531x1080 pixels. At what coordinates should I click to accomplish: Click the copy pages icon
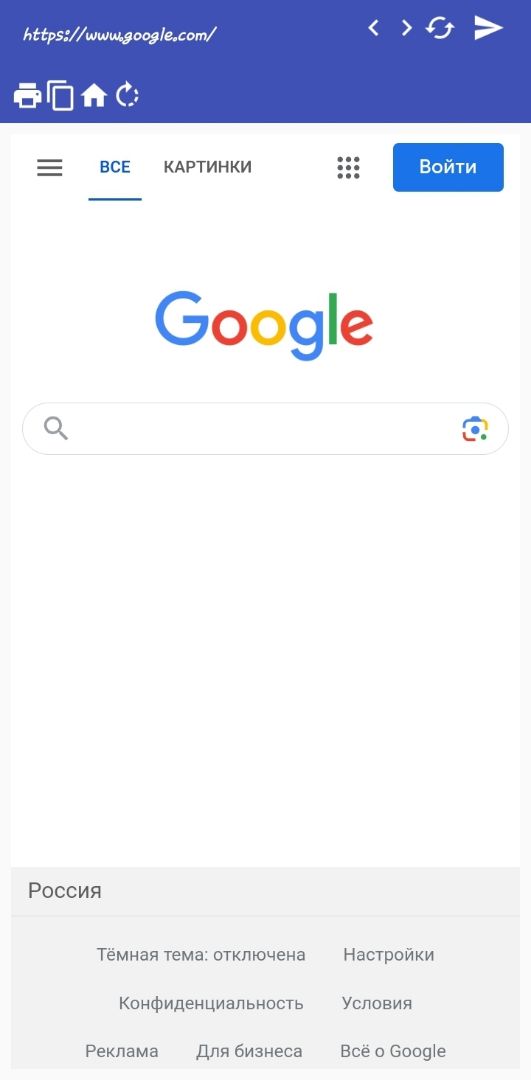(x=61, y=95)
